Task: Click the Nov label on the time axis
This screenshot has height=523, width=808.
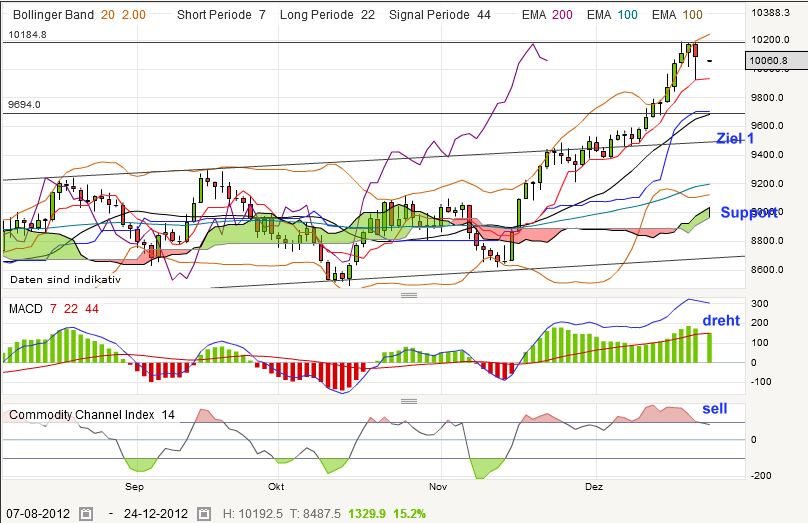Action: [438, 486]
